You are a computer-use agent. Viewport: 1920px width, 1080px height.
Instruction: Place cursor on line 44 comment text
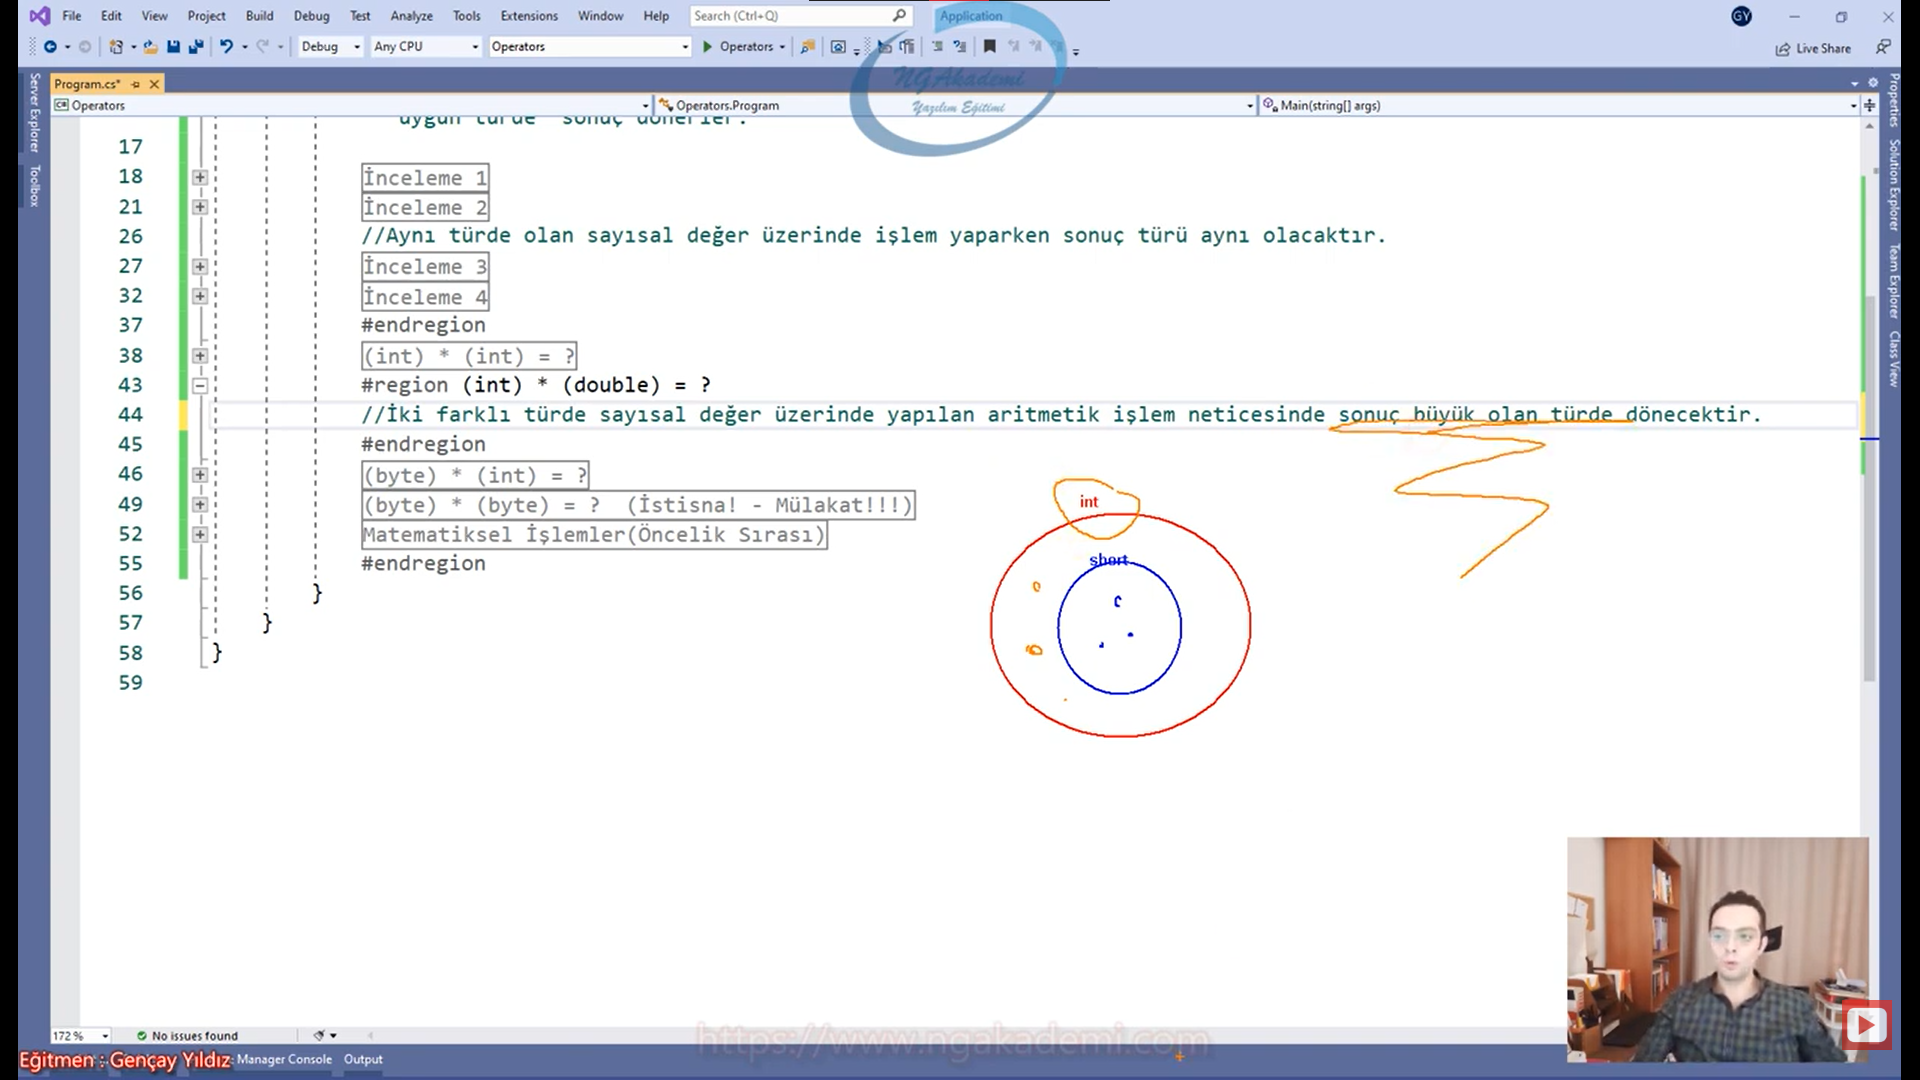coord(1060,415)
